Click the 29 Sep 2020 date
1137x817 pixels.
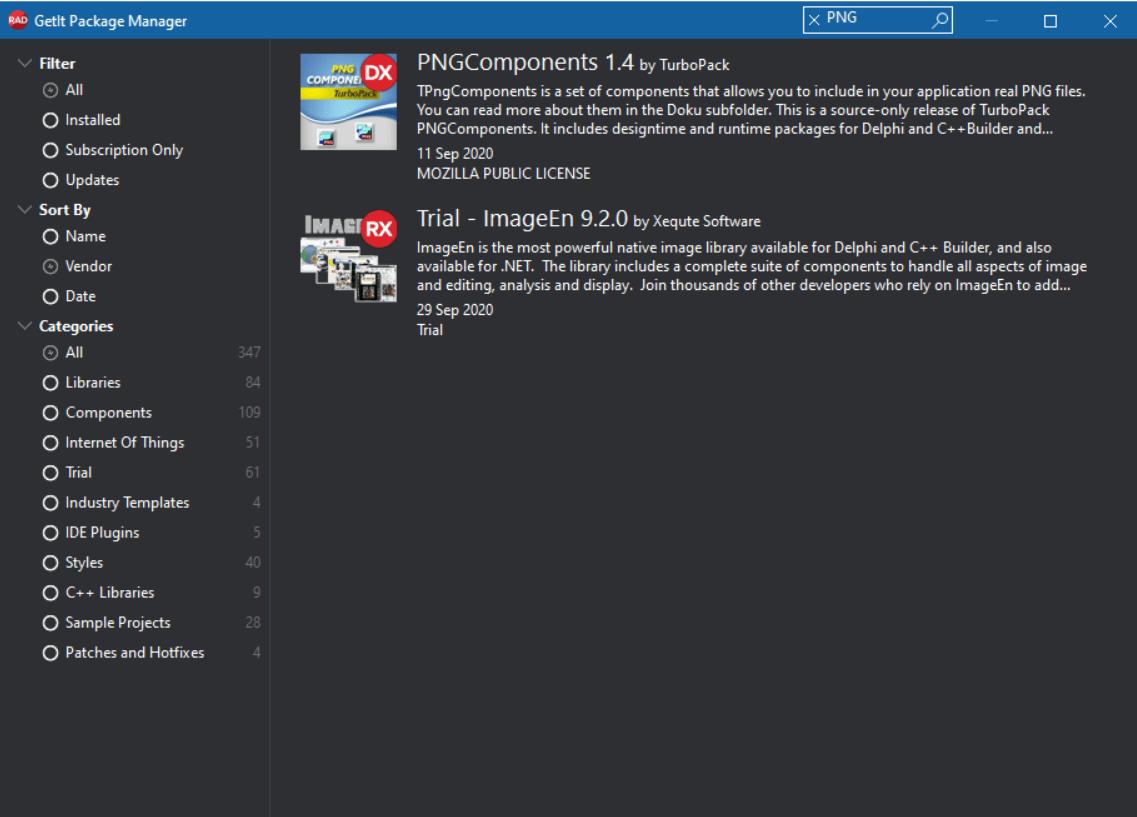click(455, 310)
